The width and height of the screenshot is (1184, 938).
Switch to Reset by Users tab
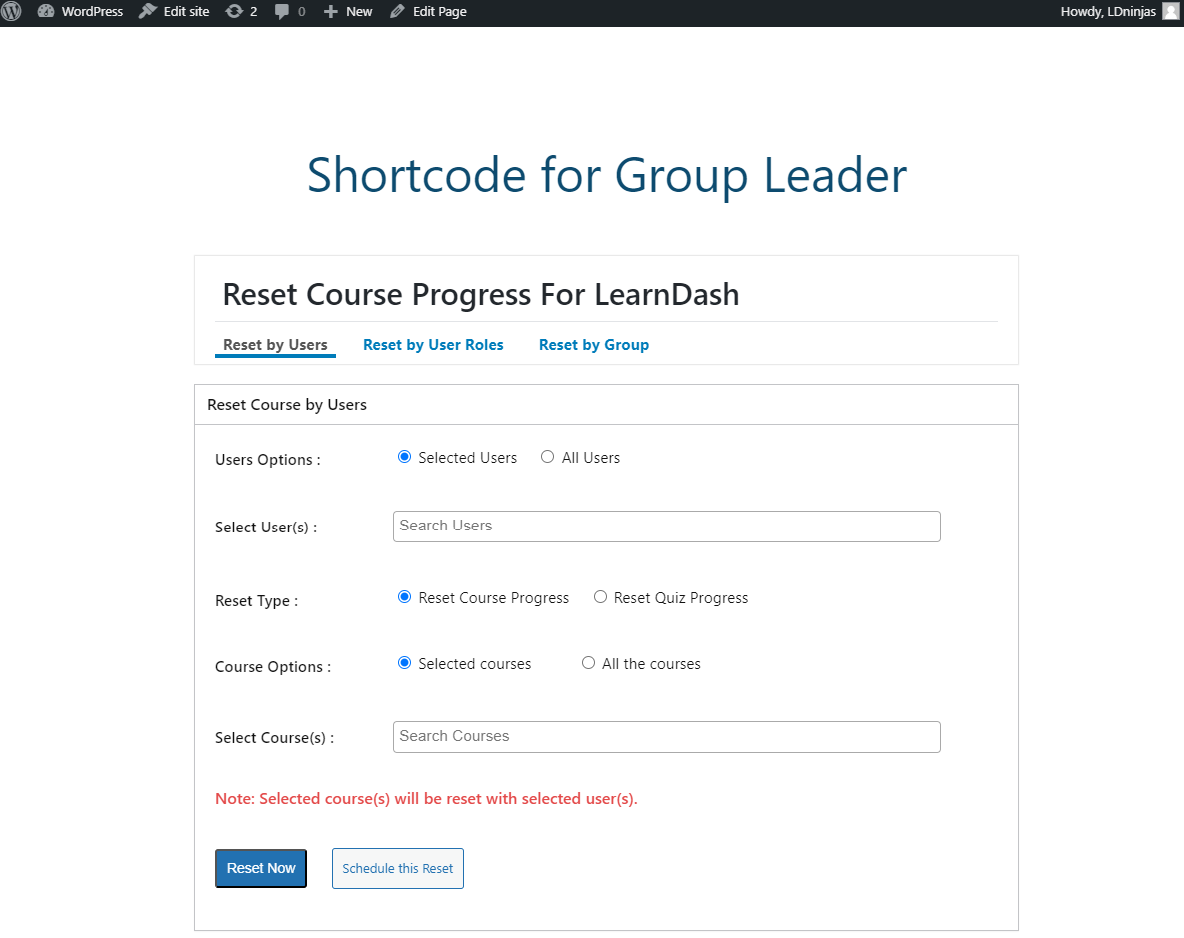(x=276, y=345)
